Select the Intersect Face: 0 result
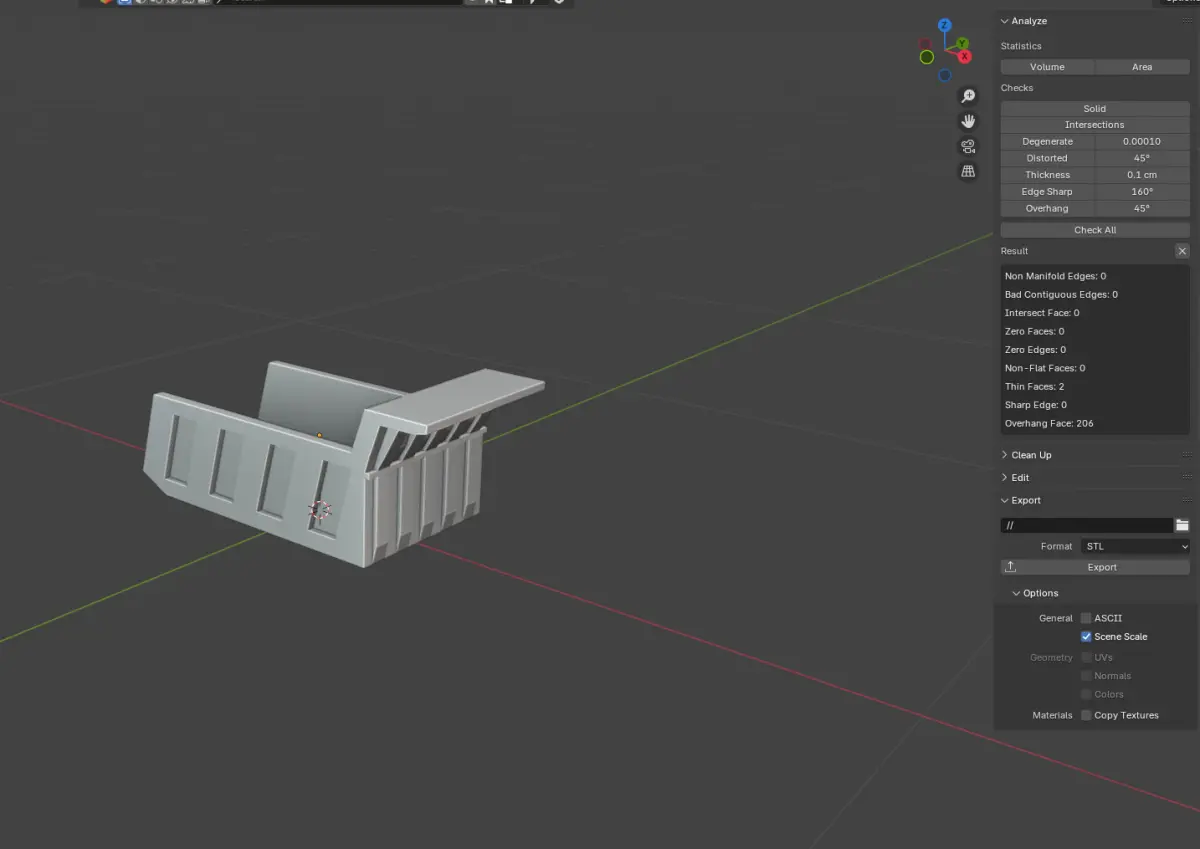The image size is (1200, 849). pos(1042,313)
